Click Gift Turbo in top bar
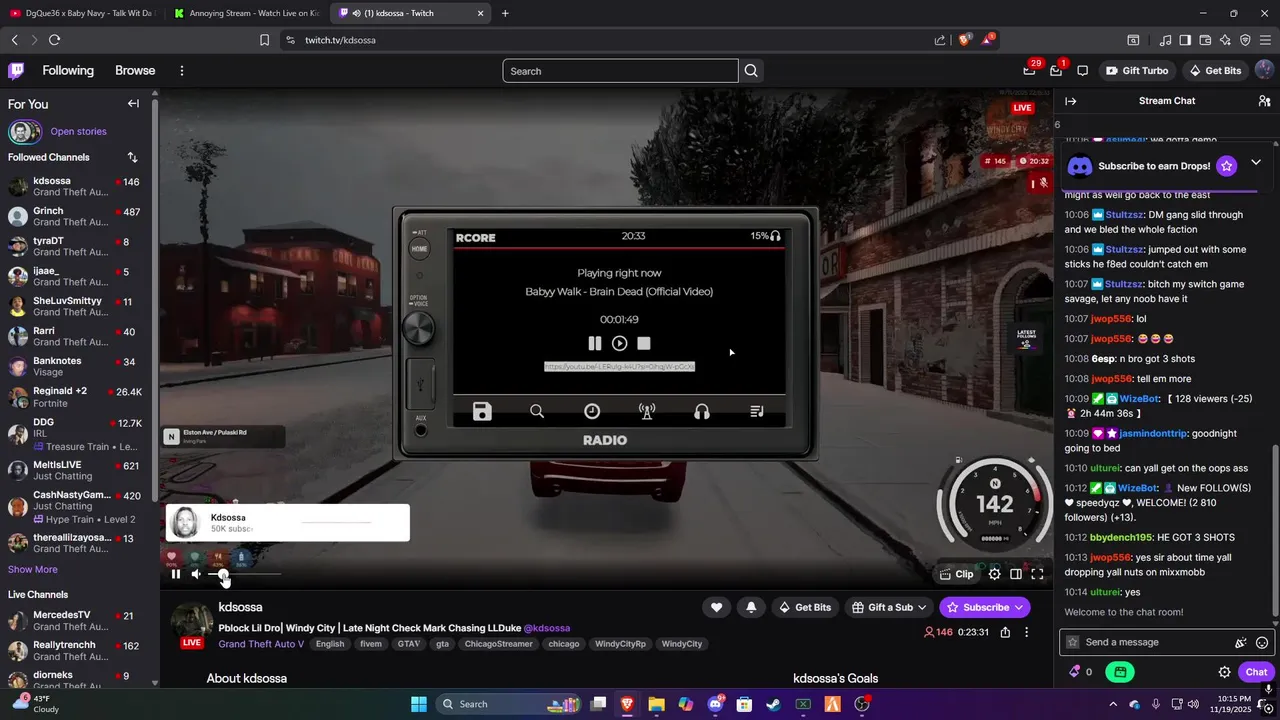Image resolution: width=1280 pixels, height=720 pixels. 1137,71
